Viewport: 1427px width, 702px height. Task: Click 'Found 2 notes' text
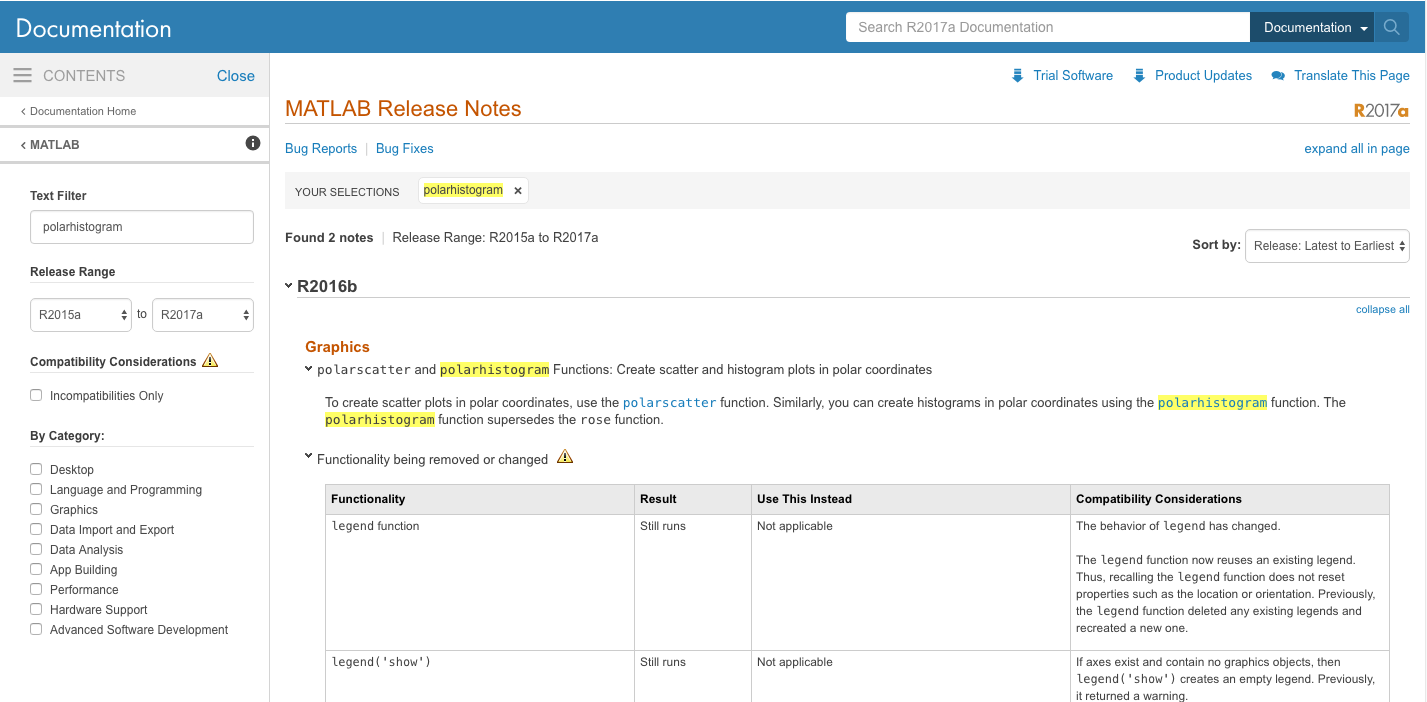pos(329,238)
